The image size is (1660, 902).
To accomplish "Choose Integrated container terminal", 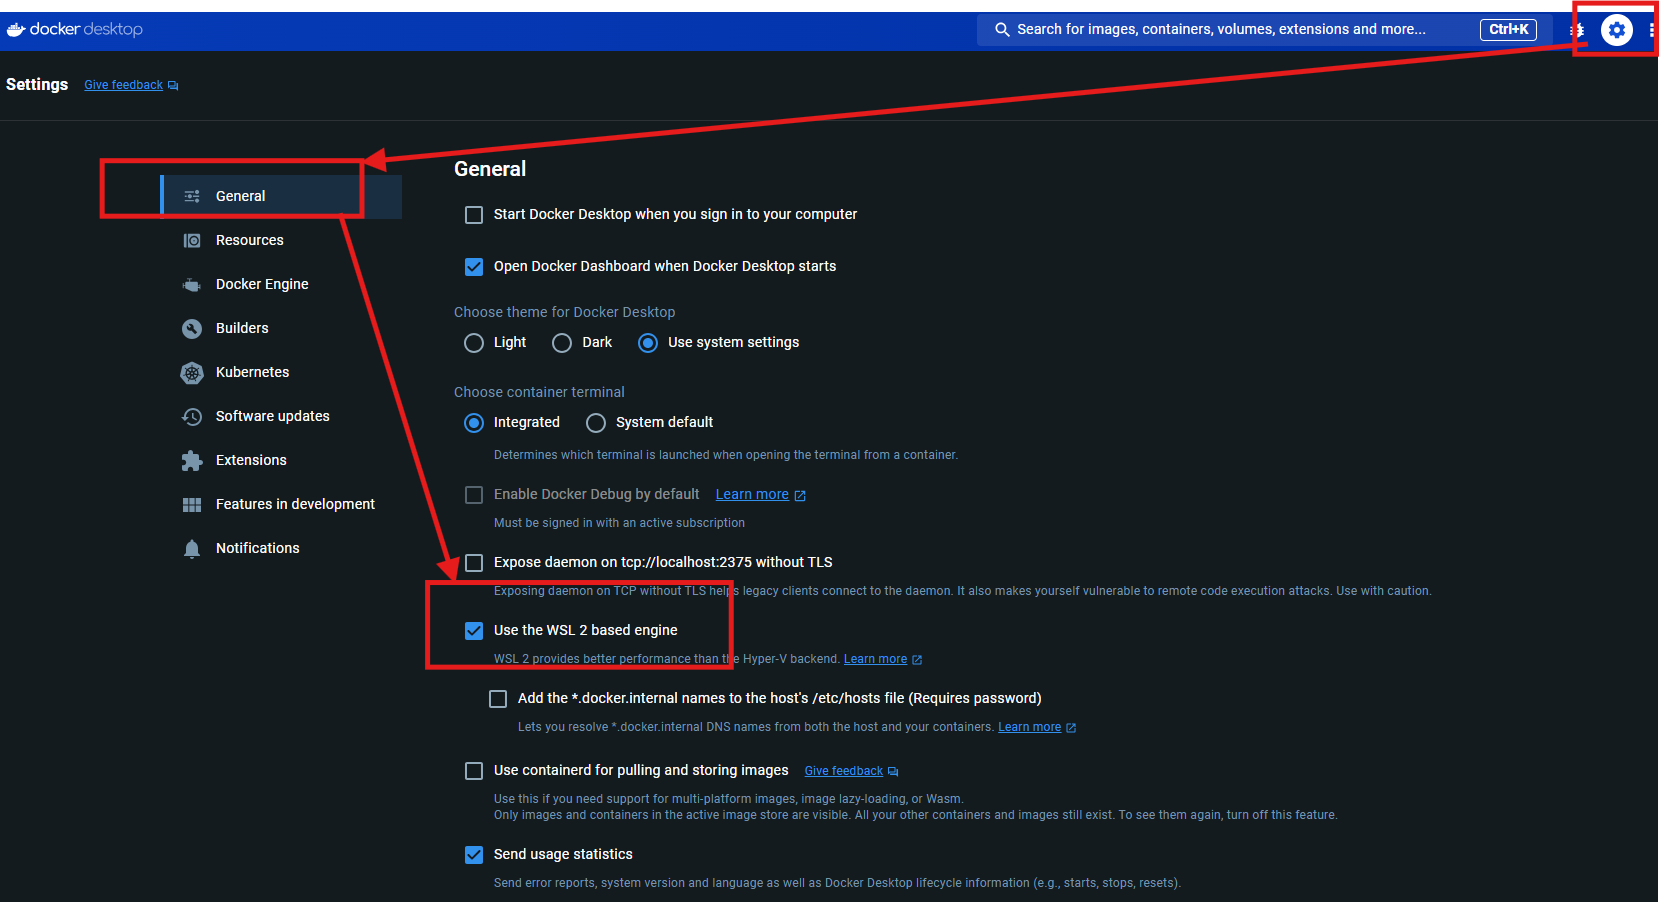I will click(474, 423).
